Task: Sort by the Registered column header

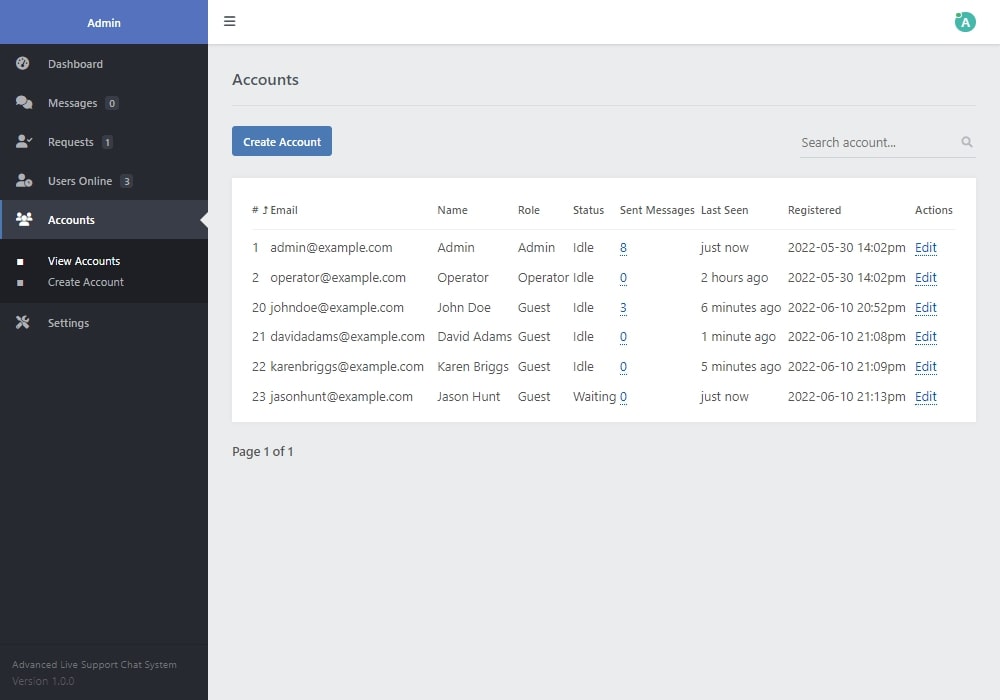Action: [x=814, y=210]
